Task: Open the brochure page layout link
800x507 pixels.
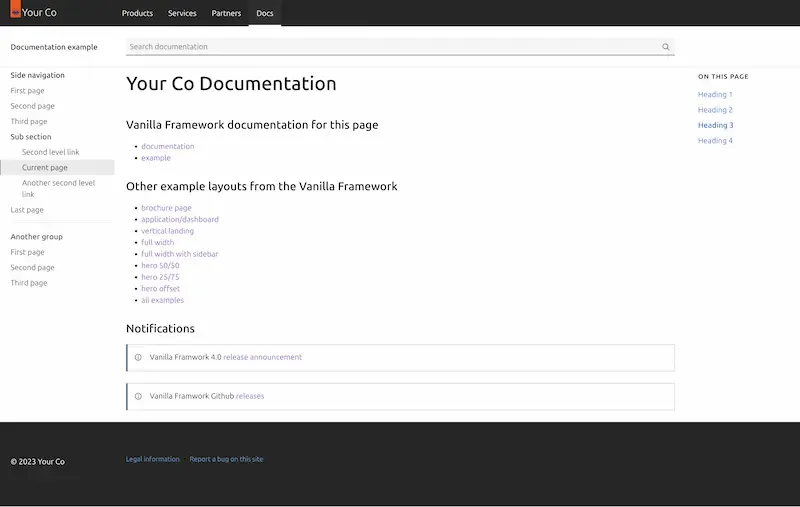Action: pos(166,208)
